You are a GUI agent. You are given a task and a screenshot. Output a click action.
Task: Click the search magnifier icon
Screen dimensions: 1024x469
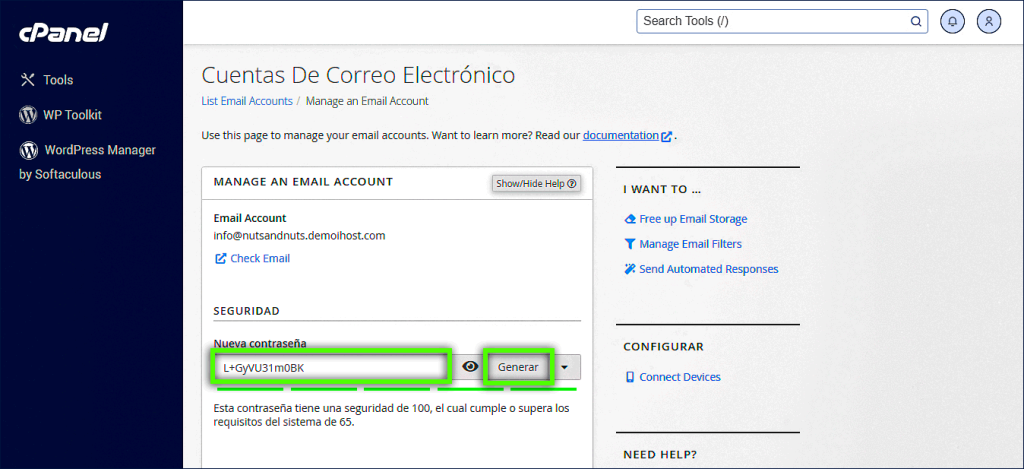click(915, 21)
